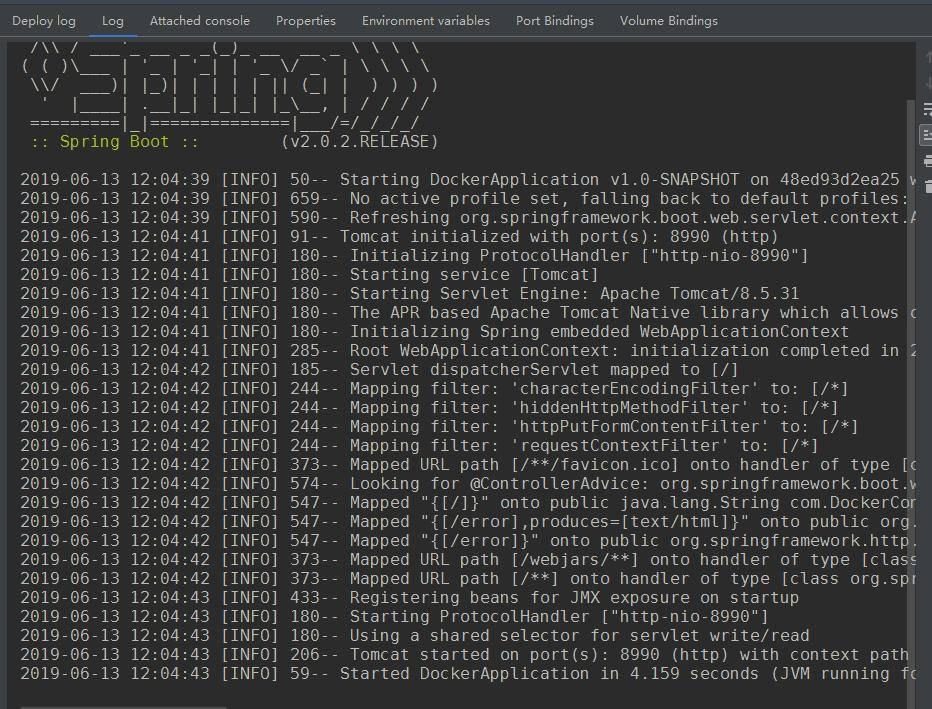The width and height of the screenshot is (932, 709).
Task: Click the 'Starting service [Tomcat]' log line
Action: (309, 275)
